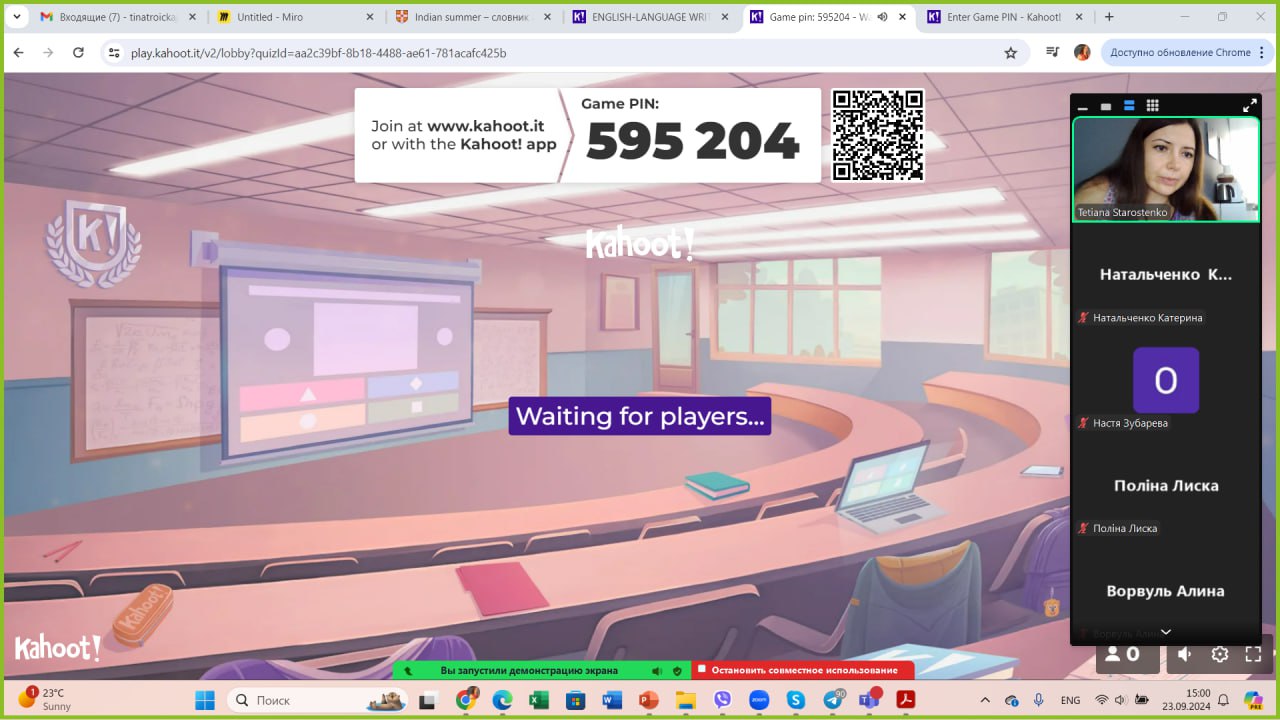Open Viber from taskbar
The width and height of the screenshot is (1280, 720).
point(722,700)
